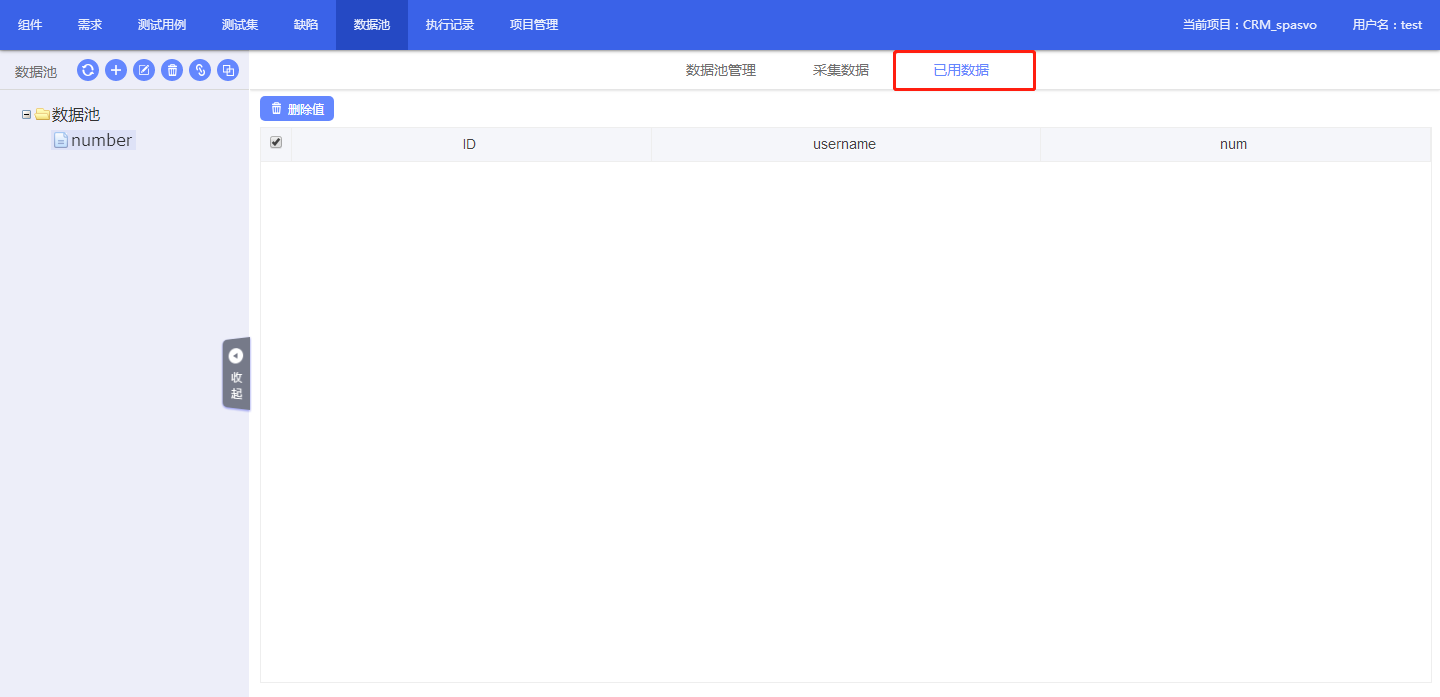The width and height of the screenshot is (1440, 697).
Task: Open 测试用例 in the top navigation
Action: (x=162, y=25)
